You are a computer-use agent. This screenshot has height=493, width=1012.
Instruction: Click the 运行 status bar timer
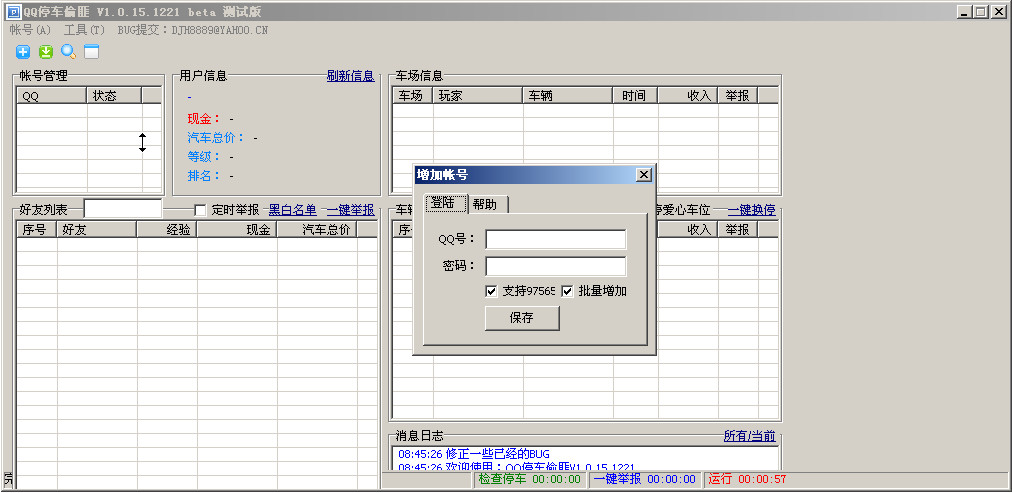coord(747,479)
